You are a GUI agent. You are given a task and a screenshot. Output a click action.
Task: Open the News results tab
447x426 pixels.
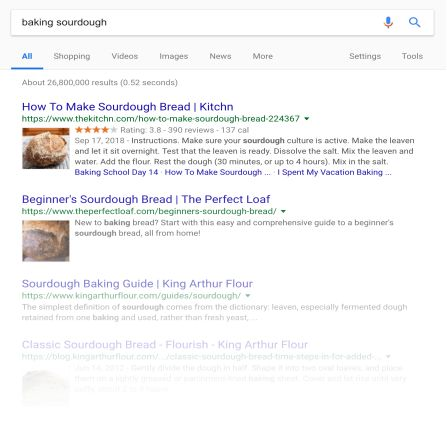coord(220,56)
